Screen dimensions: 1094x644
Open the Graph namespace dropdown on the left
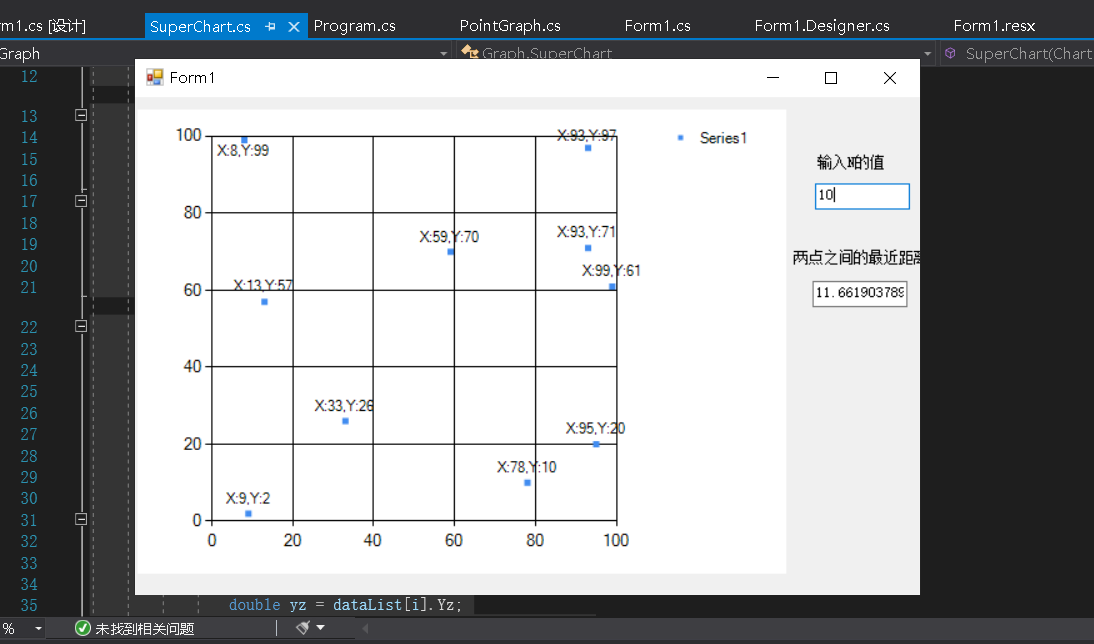(444, 53)
